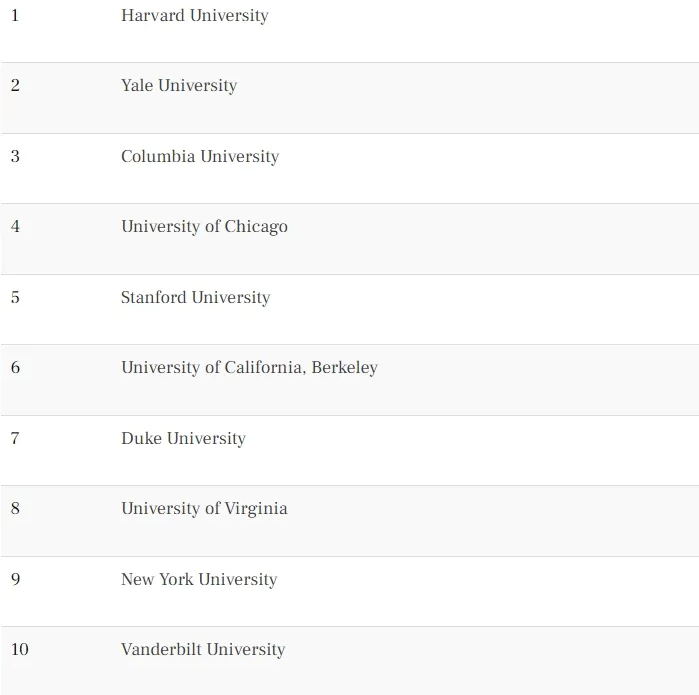
Task: Click Columbia University in the list
Action: click(200, 157)
